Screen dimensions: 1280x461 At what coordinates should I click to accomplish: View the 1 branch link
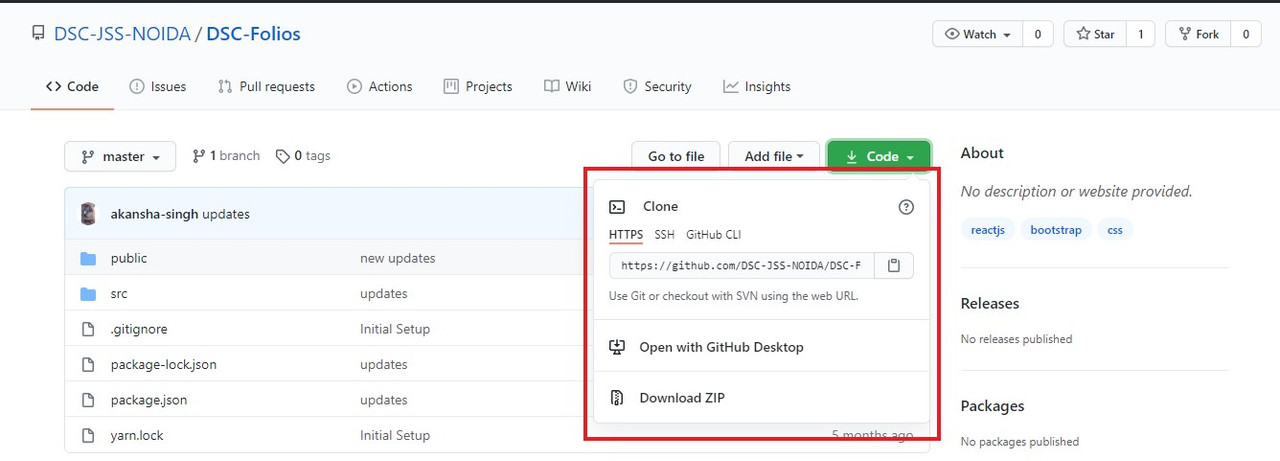[x=226, y=156]
